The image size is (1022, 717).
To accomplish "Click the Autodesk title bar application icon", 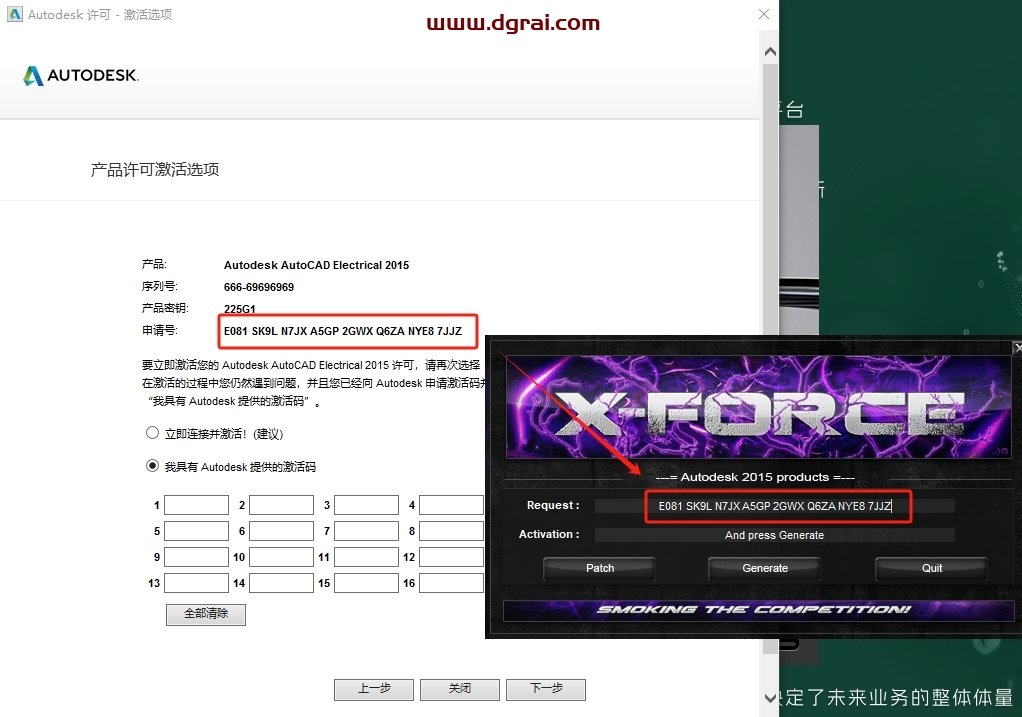I will (x=14, y=14).
